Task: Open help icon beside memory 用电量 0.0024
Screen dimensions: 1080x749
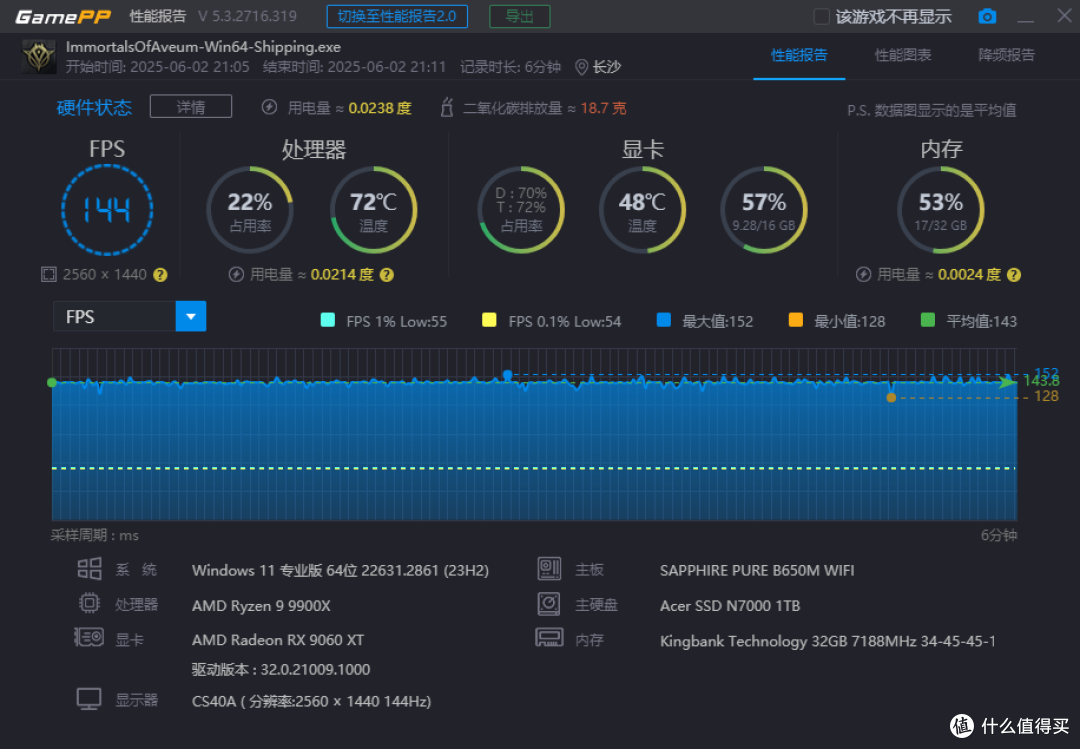Action: pyautogui.click(x=1014, y=275)
